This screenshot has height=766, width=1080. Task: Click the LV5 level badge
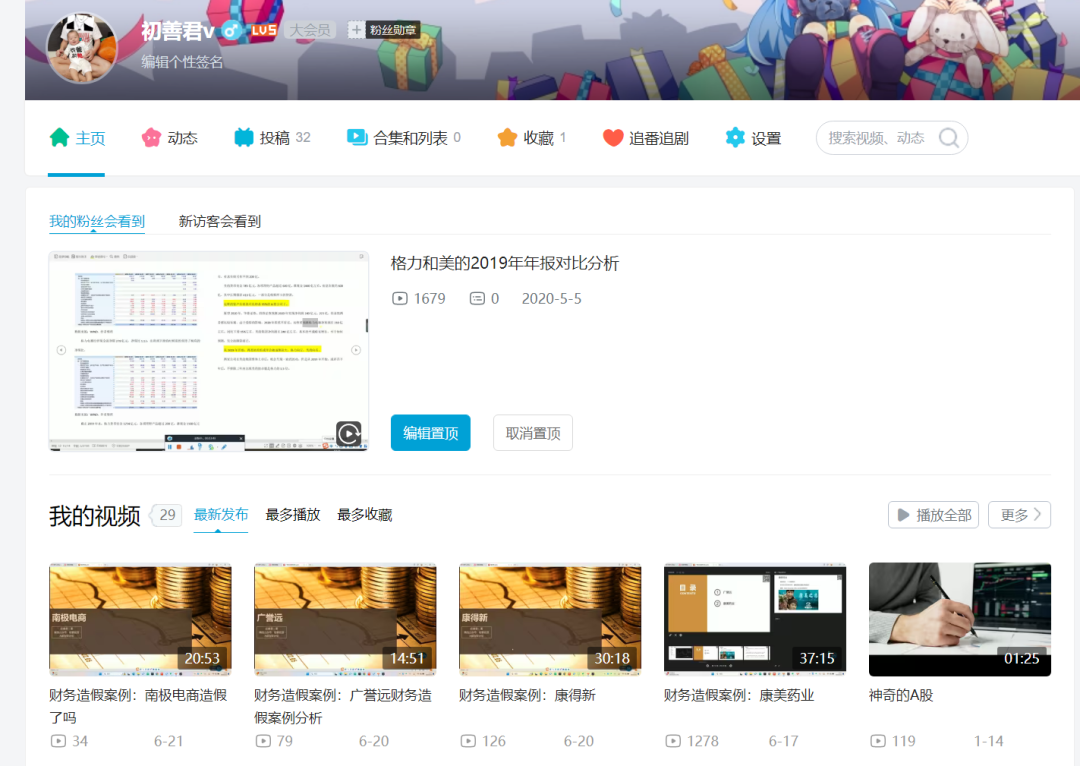click(x=264, y=30)
